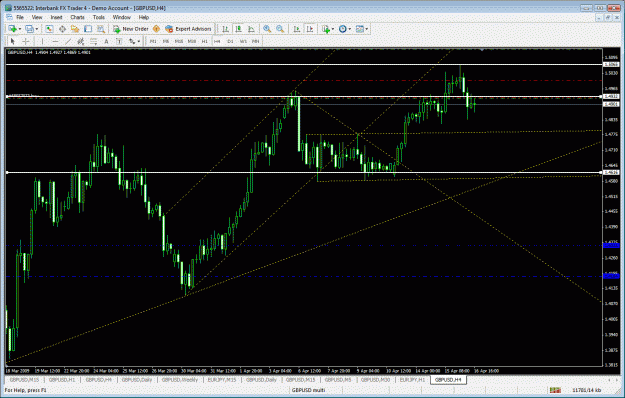Switch to bar chart display

[225, 29]
